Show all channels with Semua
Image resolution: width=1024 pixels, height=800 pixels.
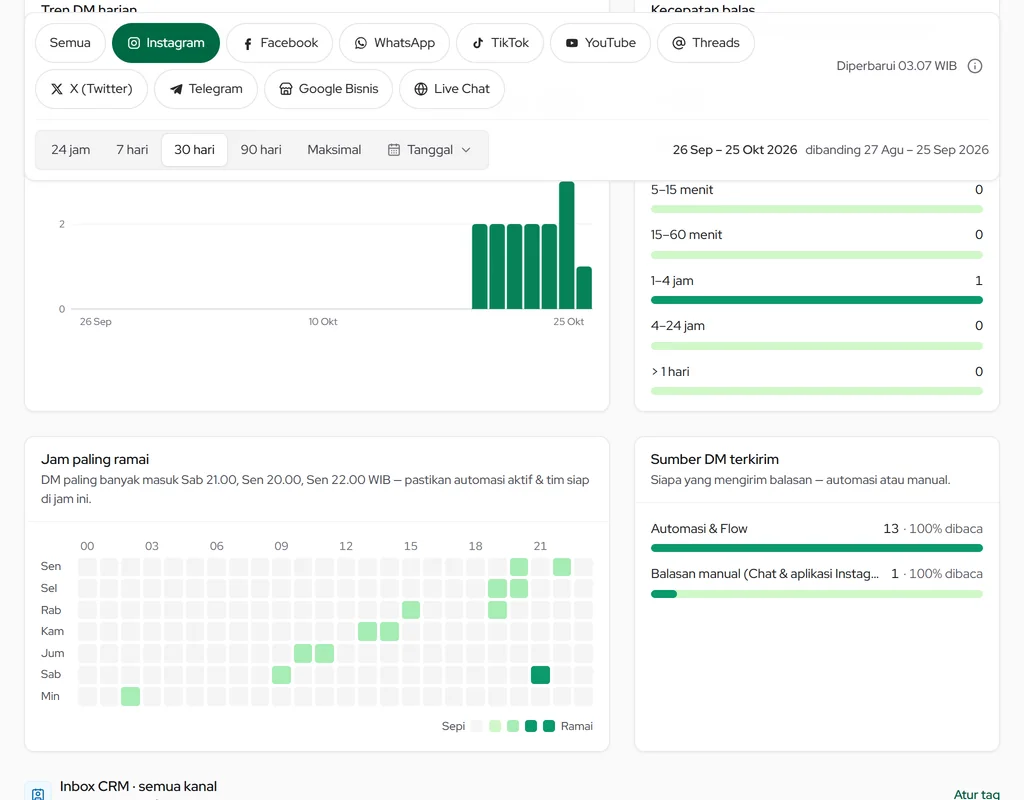(x=70, y=43)
